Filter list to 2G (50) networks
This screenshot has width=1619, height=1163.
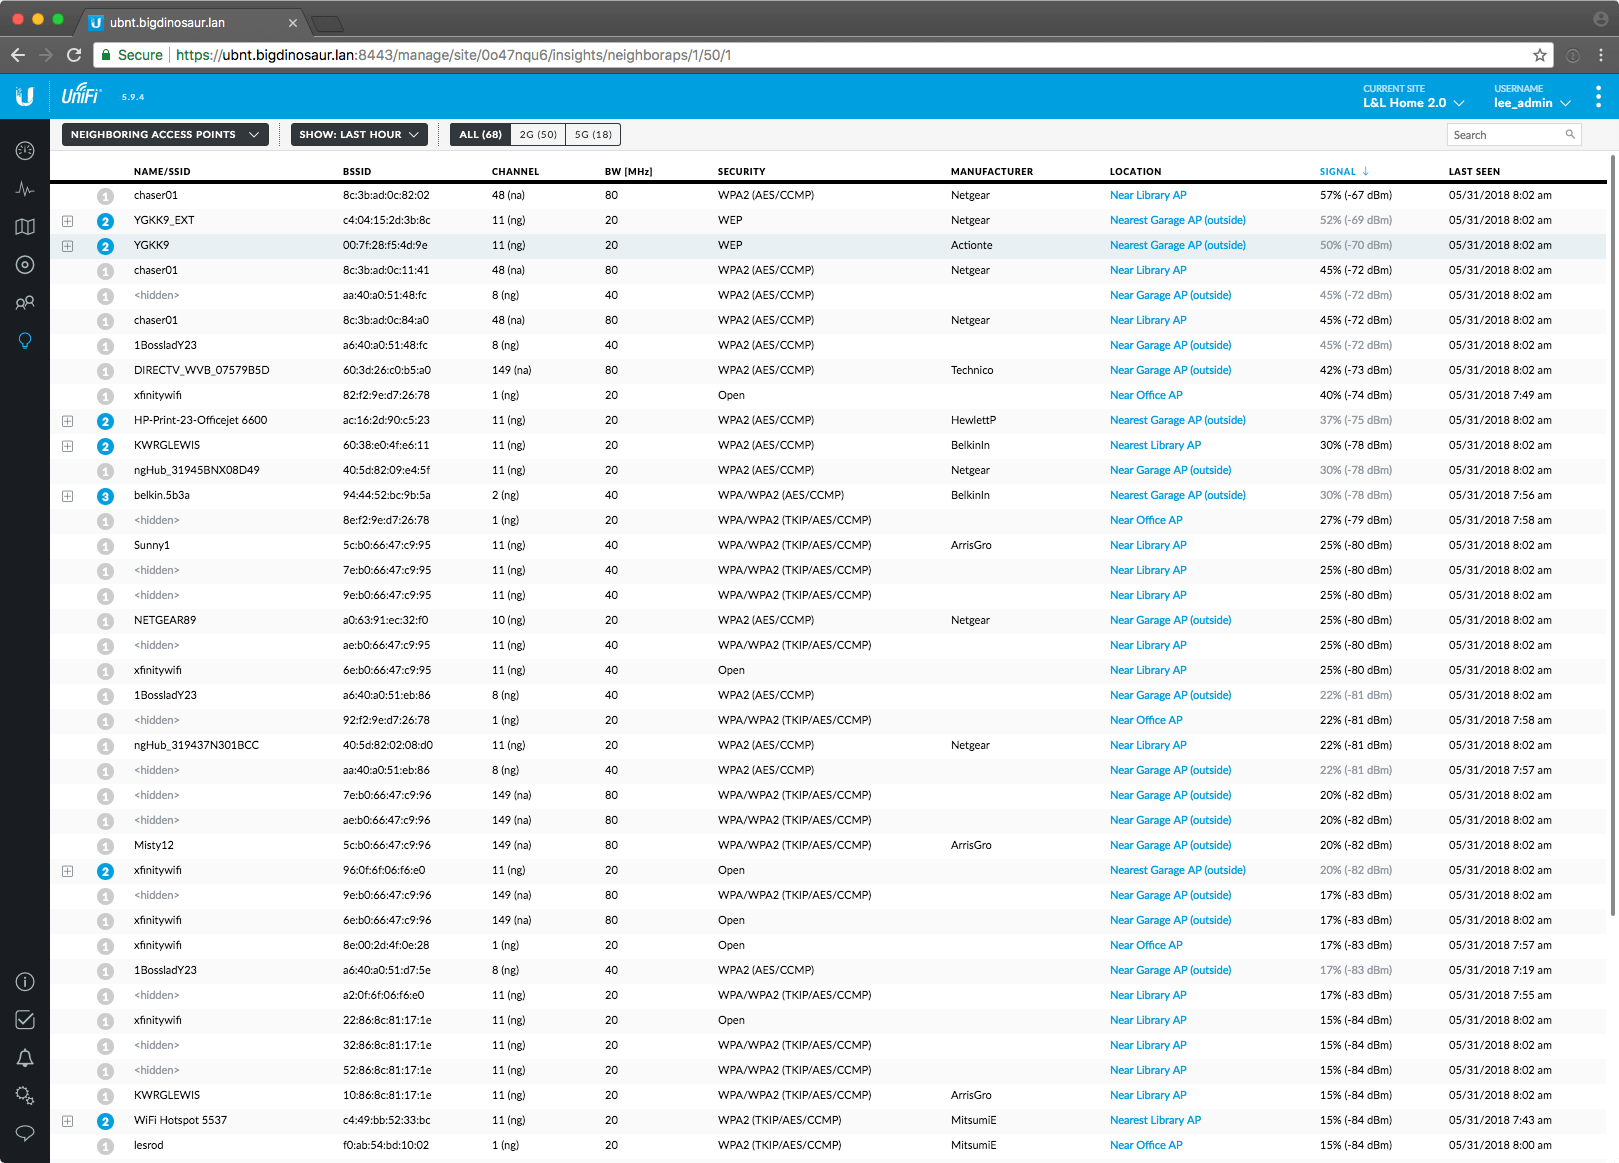coord(538,135)
